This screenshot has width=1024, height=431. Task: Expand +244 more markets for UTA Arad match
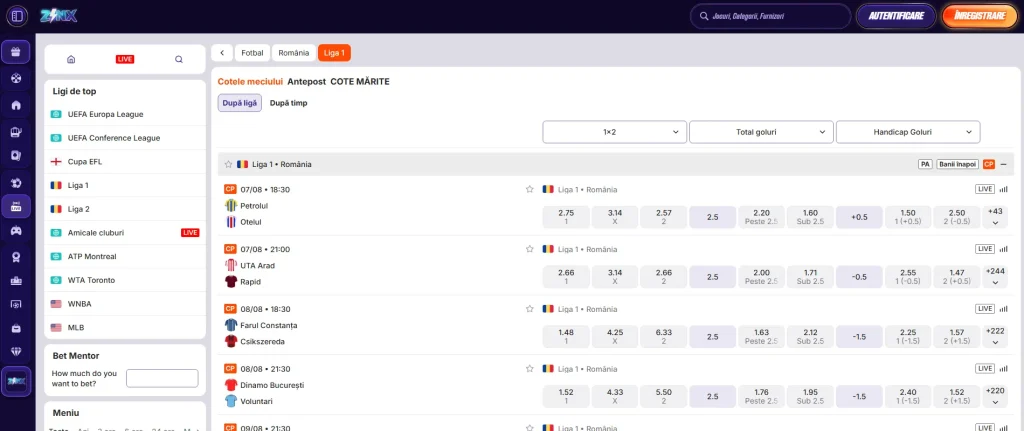(x=995, y=277)
